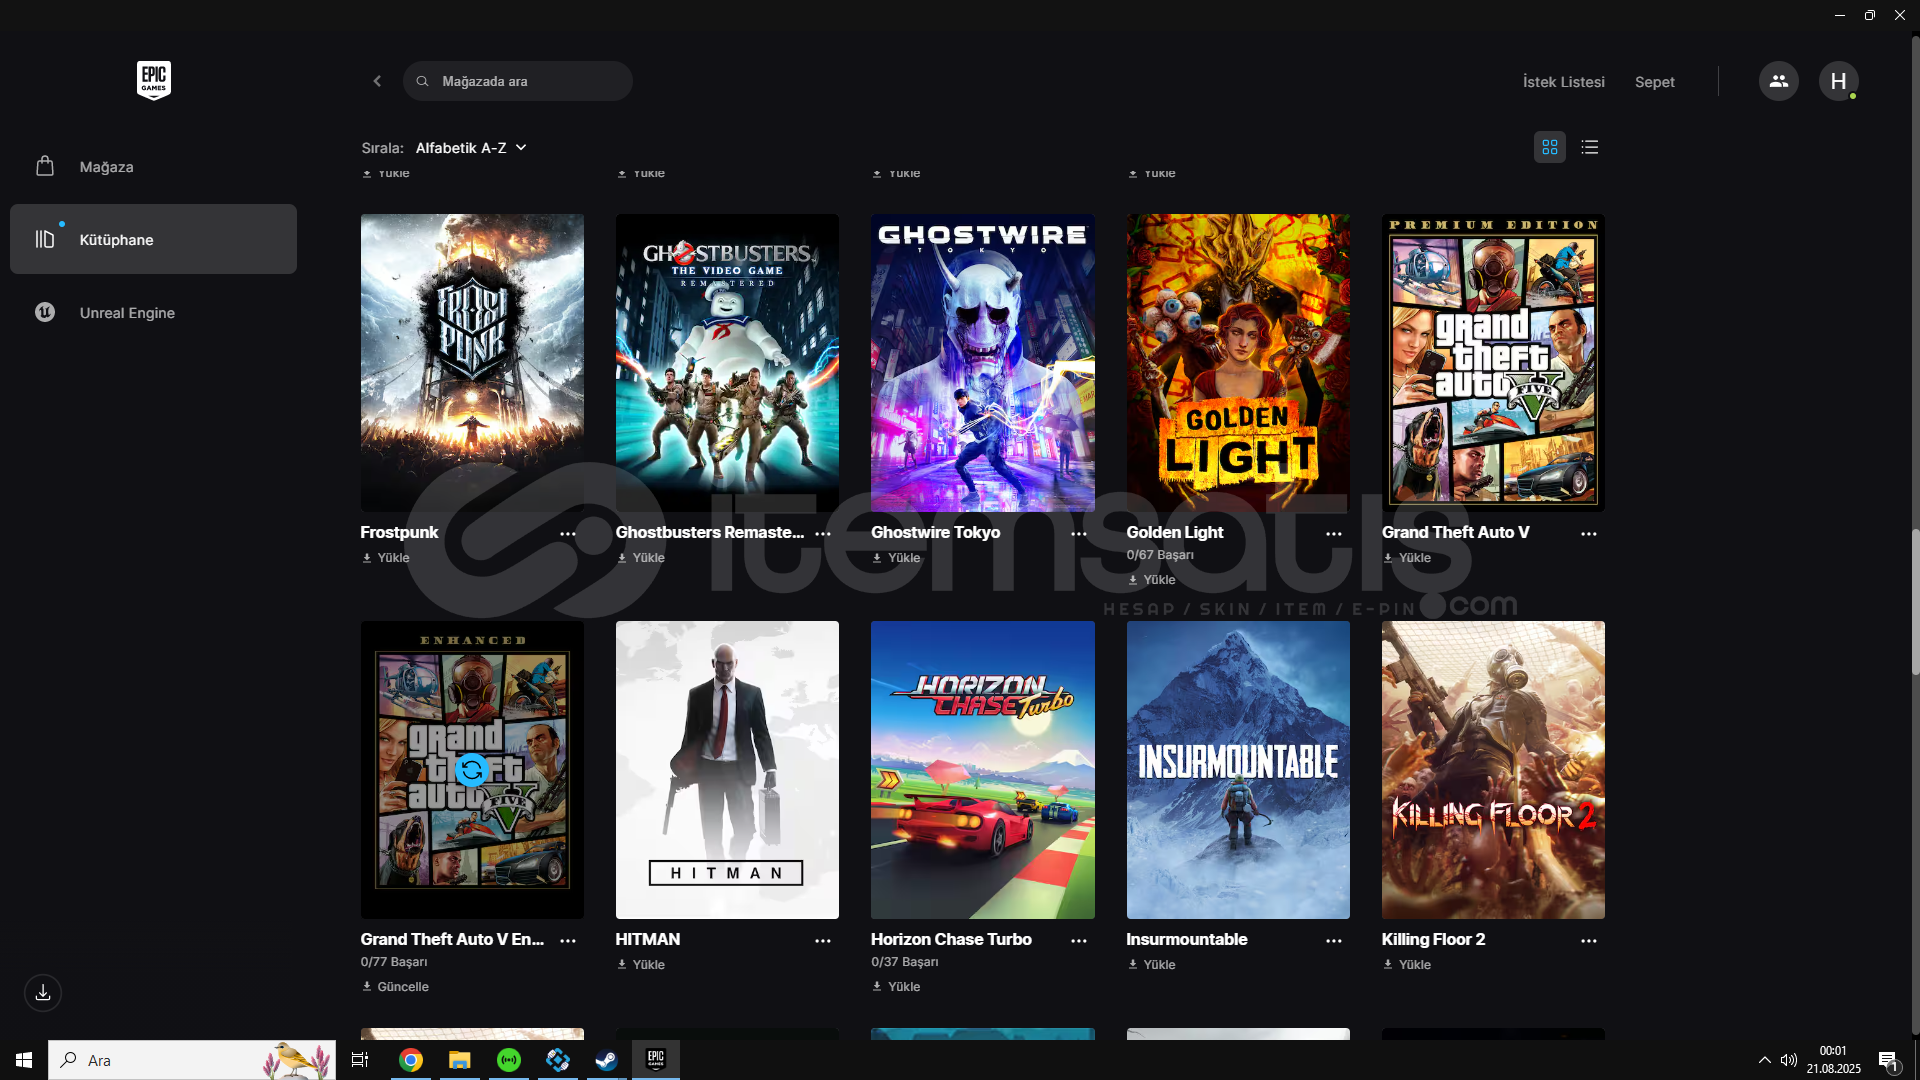Click Yükle under Ghostwire Tokyo

896,558
